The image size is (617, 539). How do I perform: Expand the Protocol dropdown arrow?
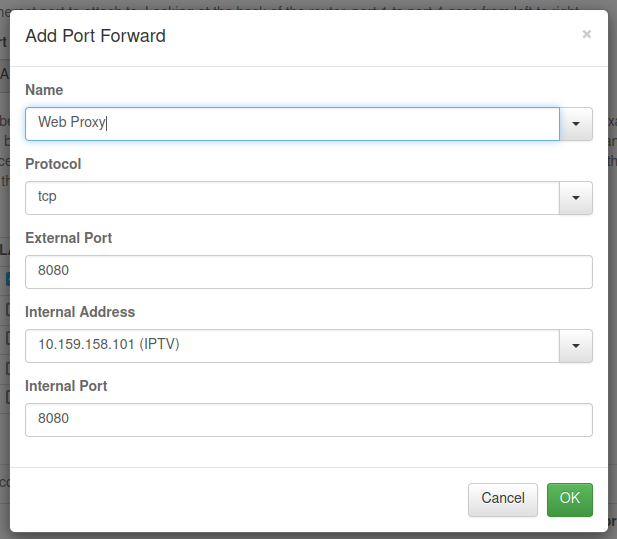576,198
